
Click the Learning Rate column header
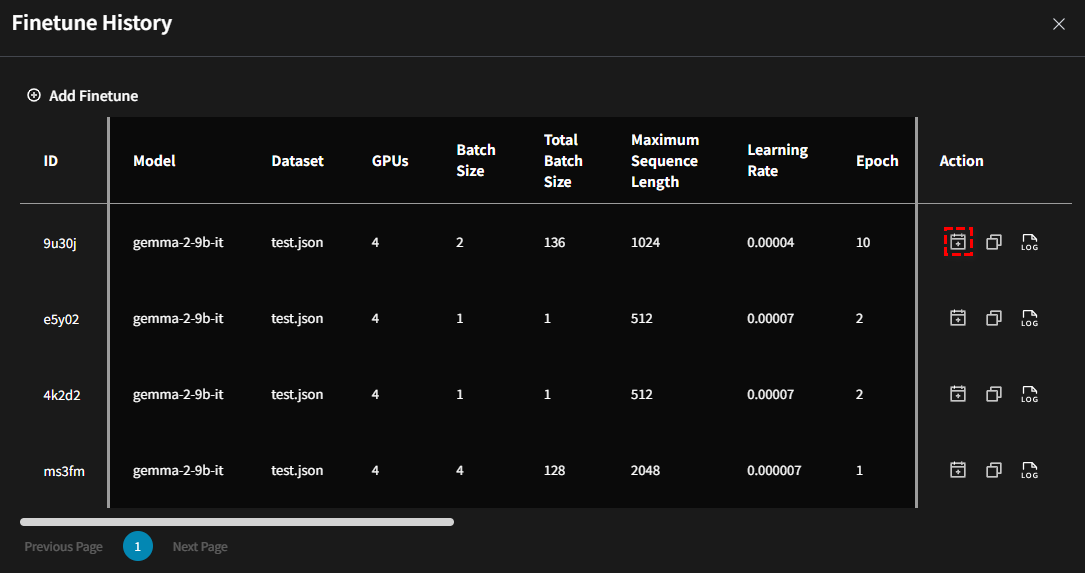777,161
